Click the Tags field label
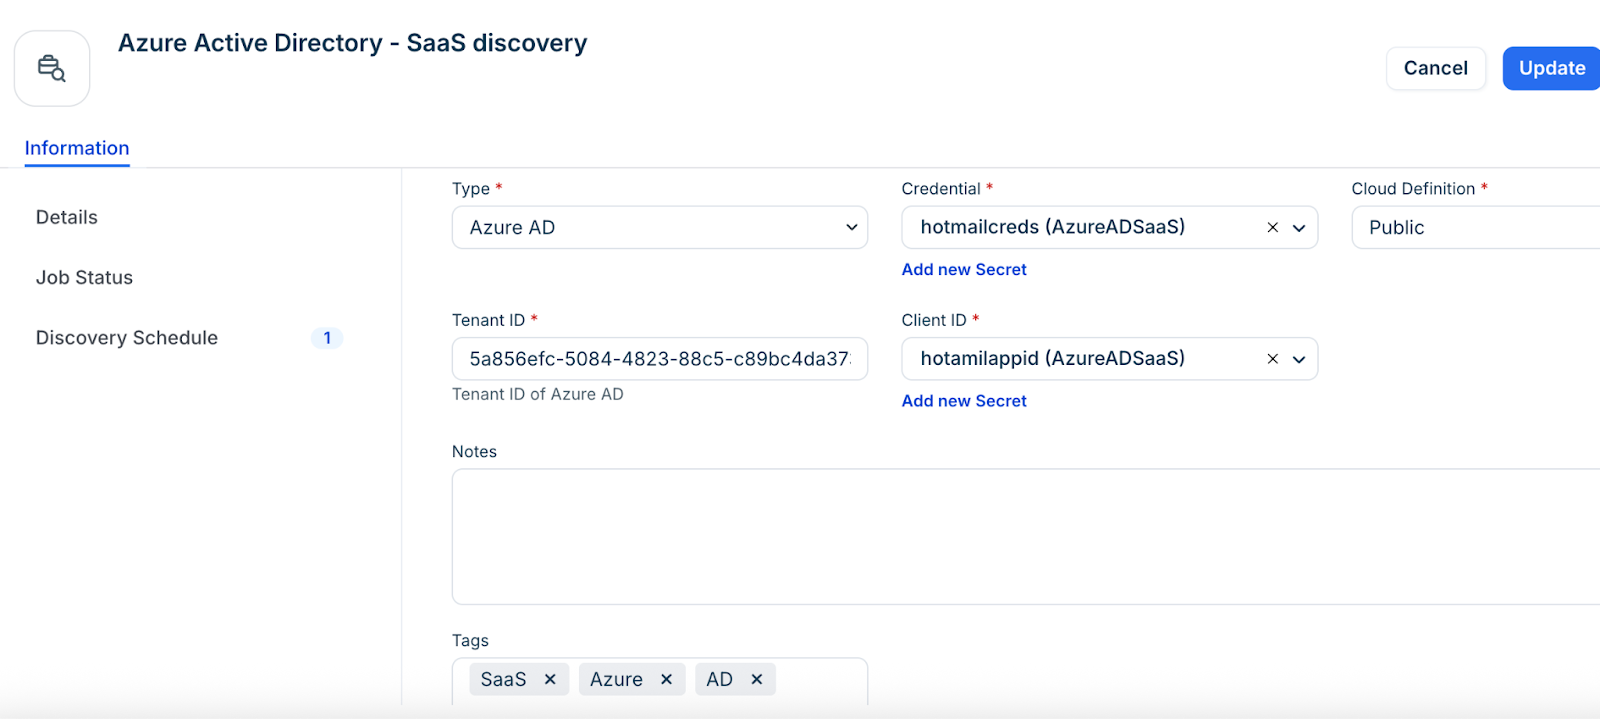This screenshot has height=719, width=1600. [470, 641]
